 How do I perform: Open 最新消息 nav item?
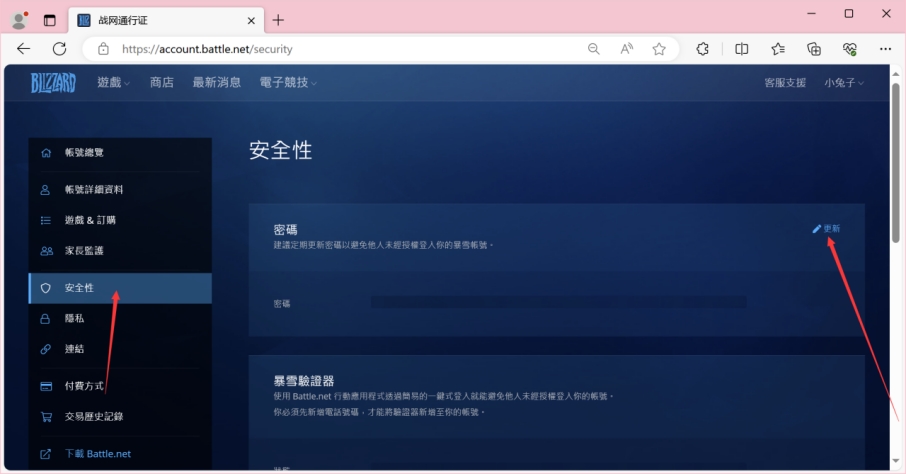217,83
